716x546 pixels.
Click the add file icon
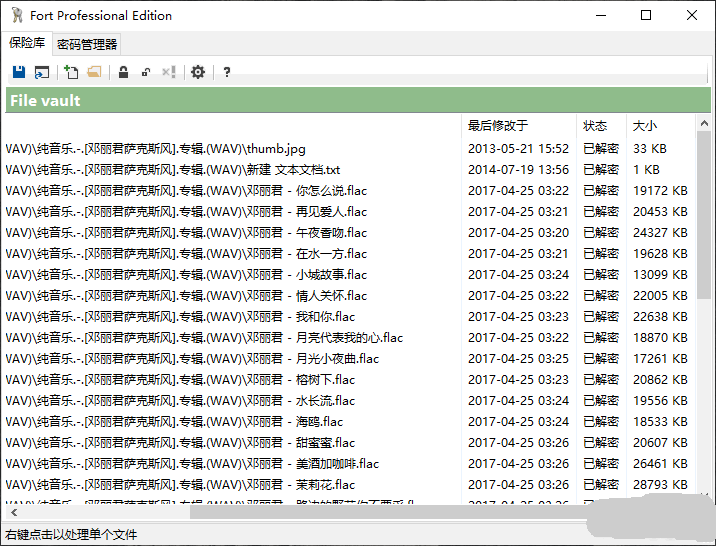tap(71, 72)
